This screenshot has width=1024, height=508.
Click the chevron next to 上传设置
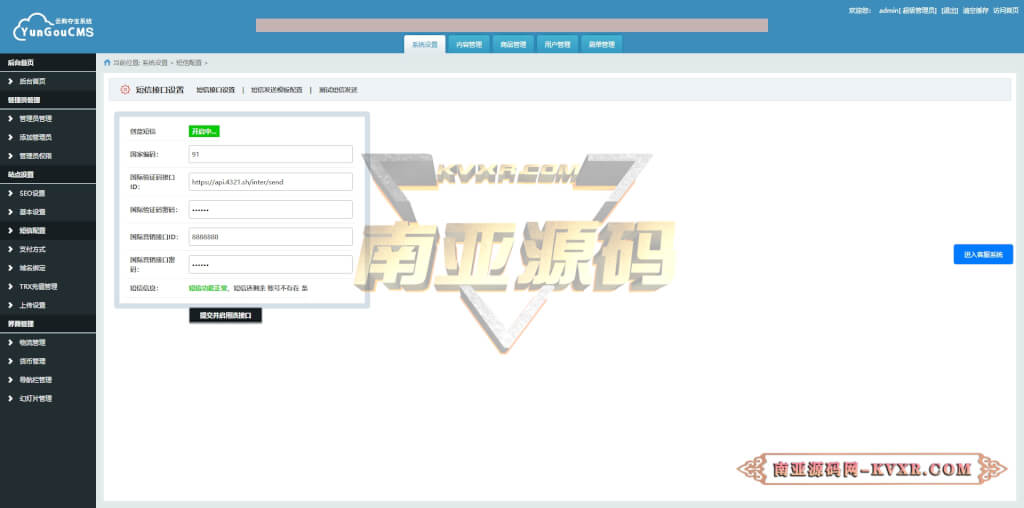(10, 305)
